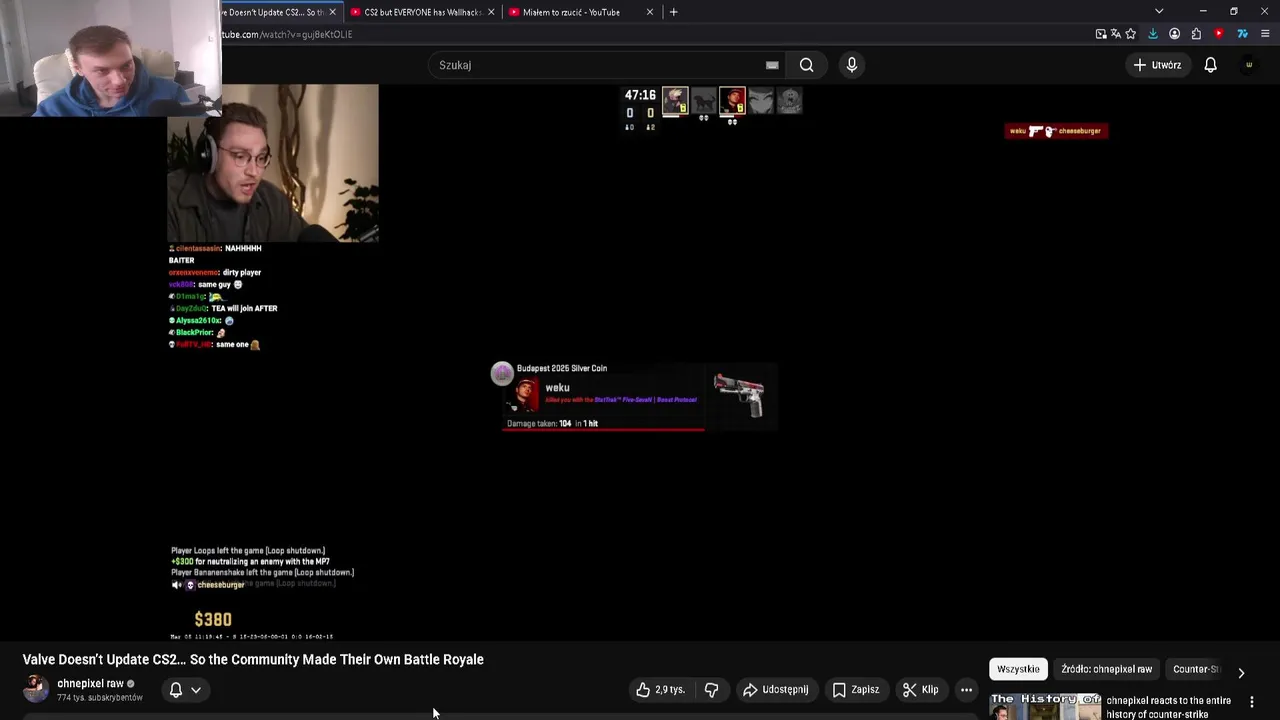1280x720 pixels.
Task: Click the '$380' money display in video
Action: [213, 619]
